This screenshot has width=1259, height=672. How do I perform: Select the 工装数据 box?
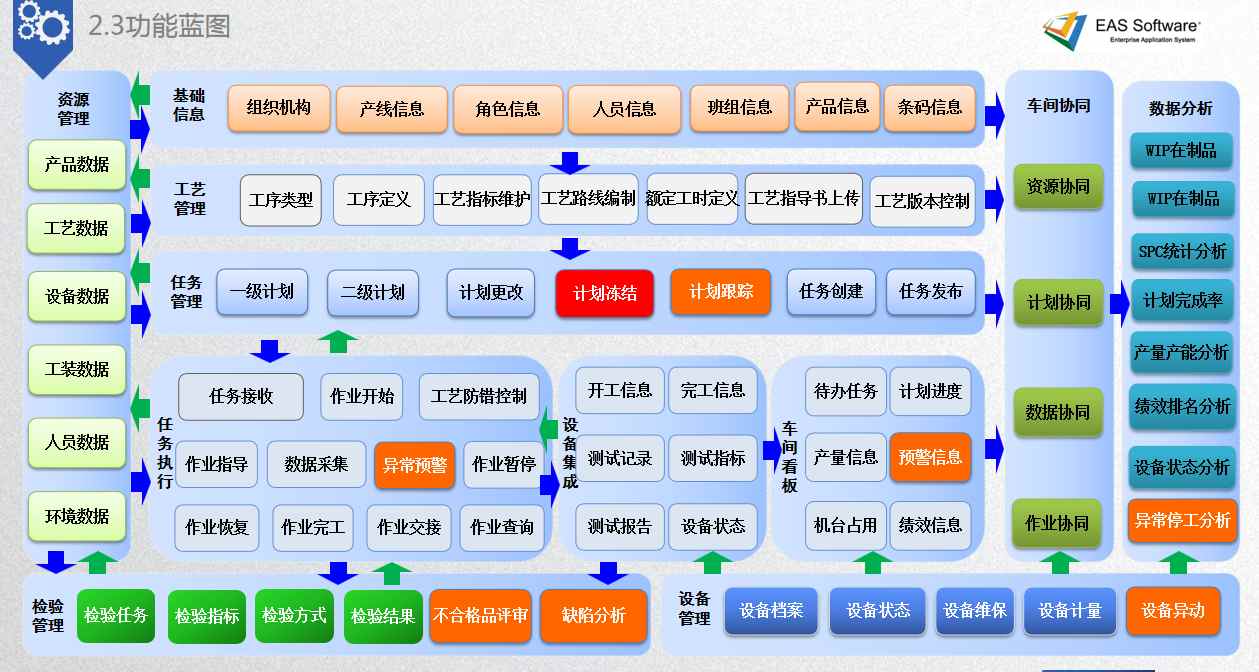click(77, 370)
